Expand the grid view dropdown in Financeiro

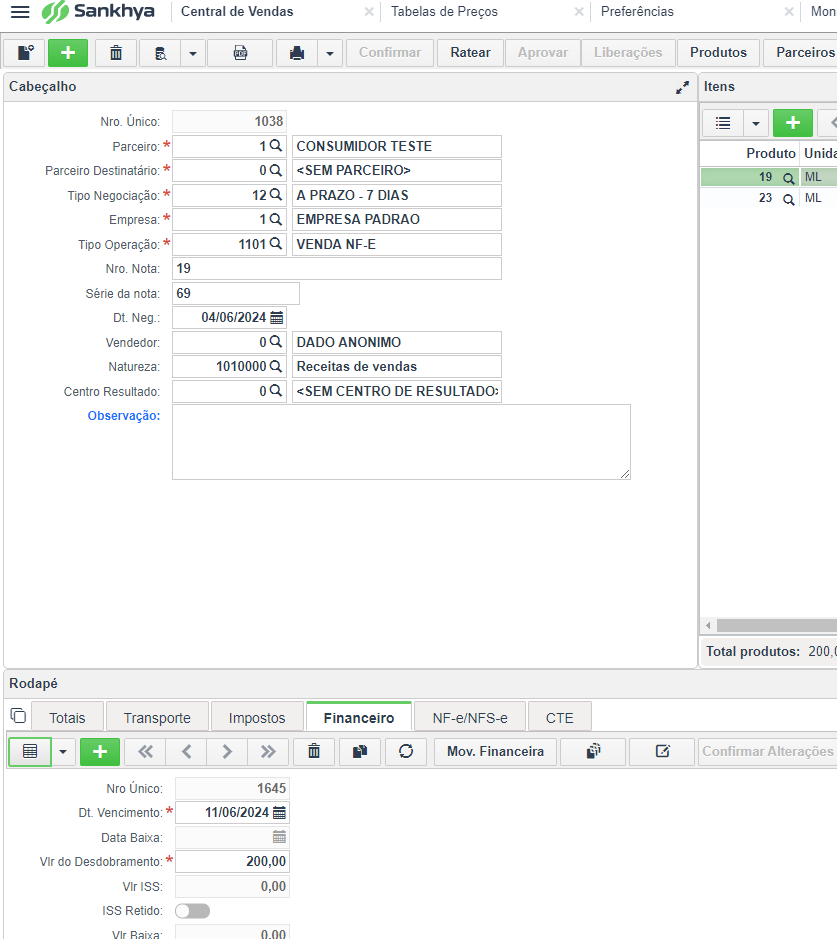click(65, 751)
